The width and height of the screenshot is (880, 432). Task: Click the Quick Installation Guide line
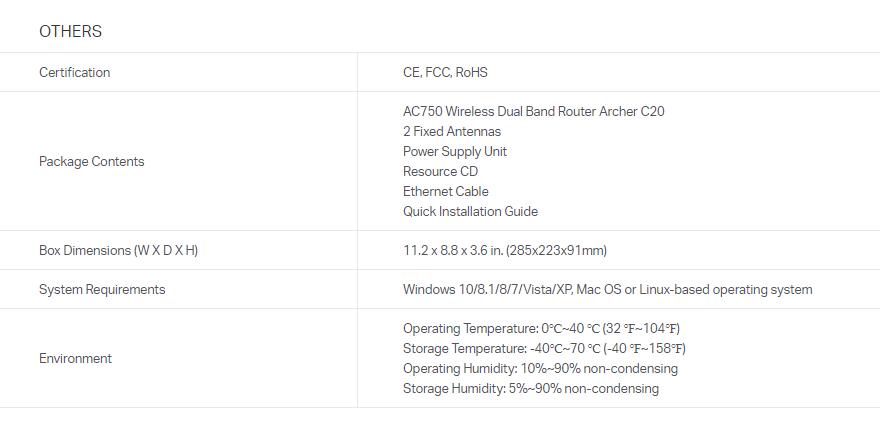coord(470,211)
